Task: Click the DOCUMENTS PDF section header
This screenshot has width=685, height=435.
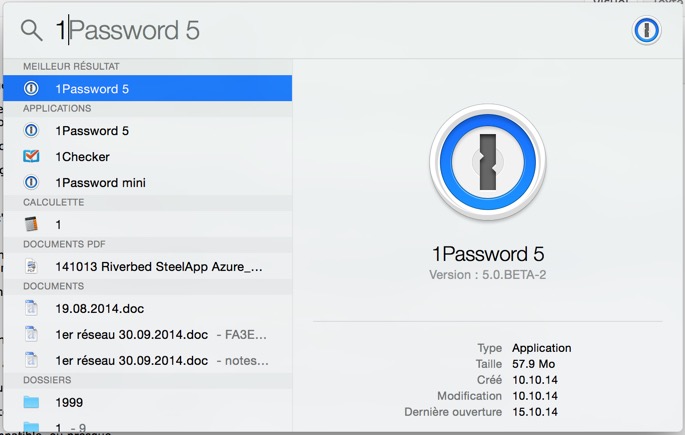Action: click(x=64, y=244)
